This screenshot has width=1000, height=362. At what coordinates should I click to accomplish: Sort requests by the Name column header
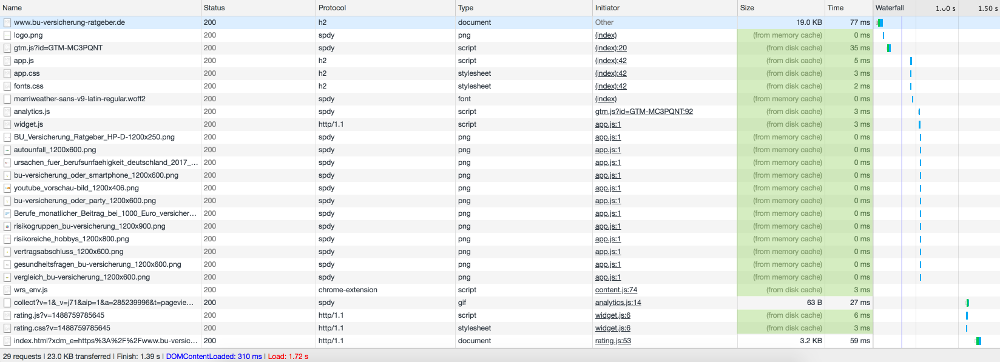click(x=100, y=8)
